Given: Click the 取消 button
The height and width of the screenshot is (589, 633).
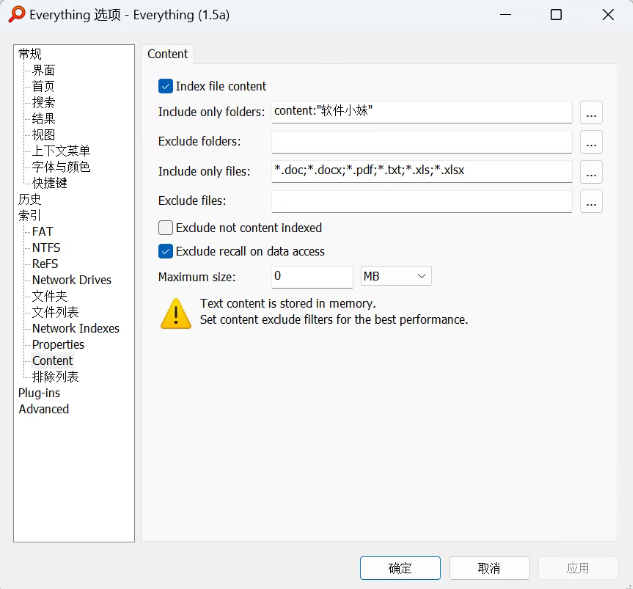Looking at the screenshot, I should coord(489,568).
